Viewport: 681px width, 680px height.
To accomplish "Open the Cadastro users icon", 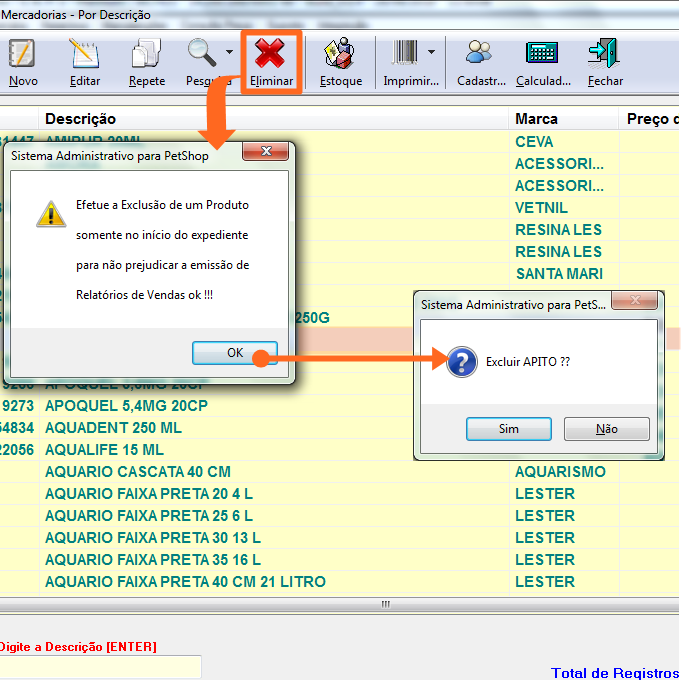I will [480, 55].
